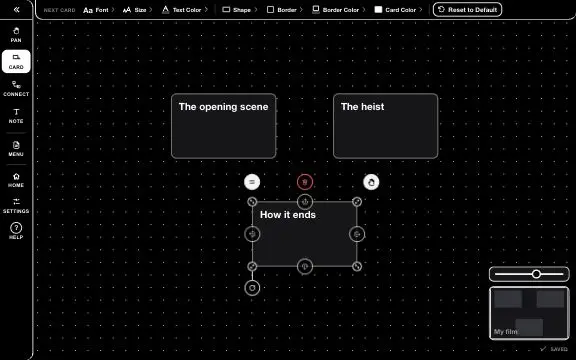Click the red delete trash icon above card
The height and width of the screenshot is (360, 576).
pyautogui.click(x=305, y=182)
